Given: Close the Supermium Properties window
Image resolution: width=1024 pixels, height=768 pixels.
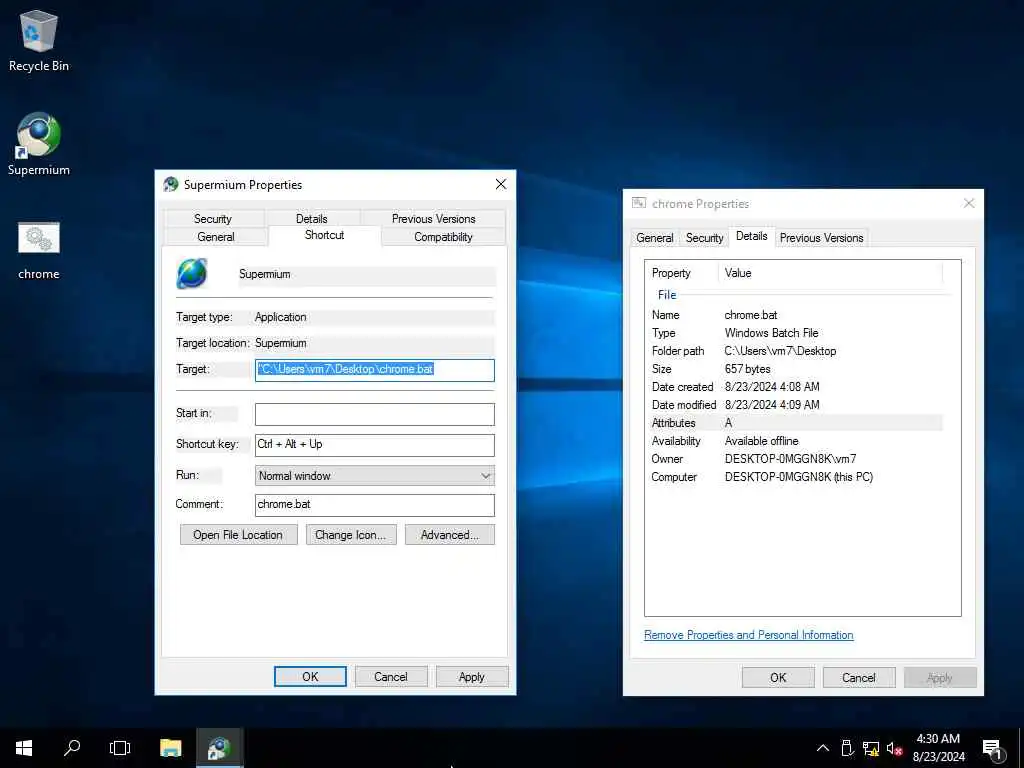Looking at the screenshot, I should pyautogui.click(x=501, y=184).
